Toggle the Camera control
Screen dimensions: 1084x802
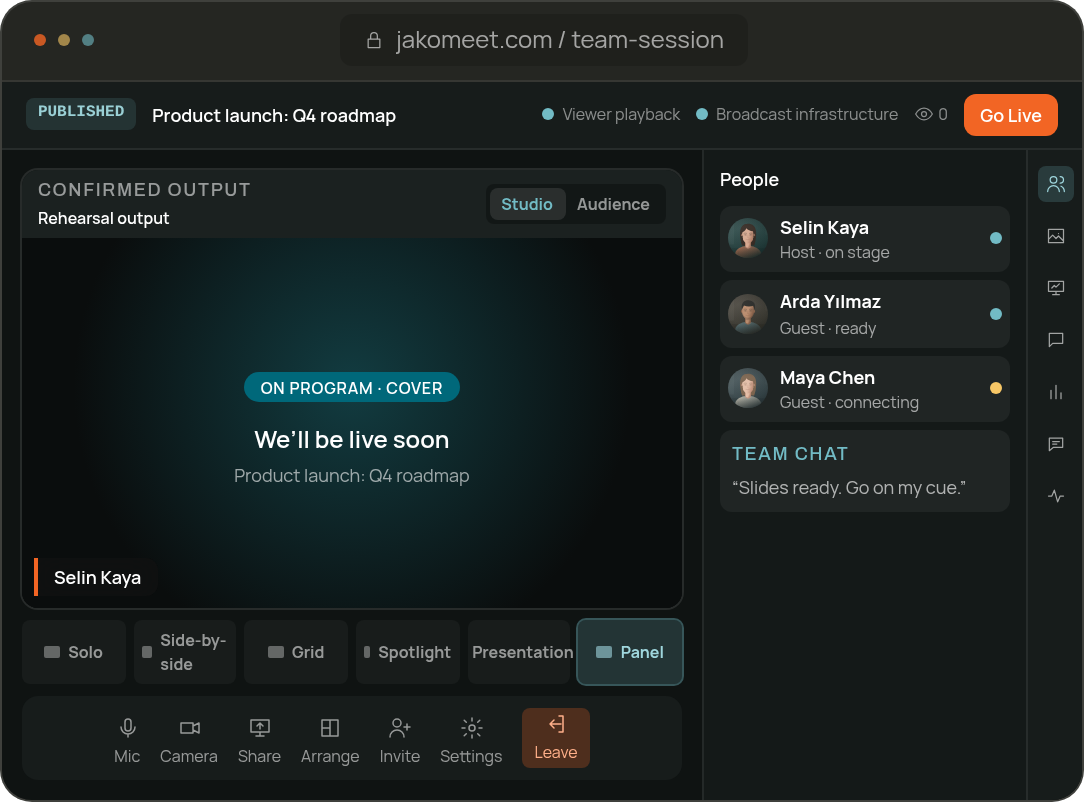click(189, 740)
